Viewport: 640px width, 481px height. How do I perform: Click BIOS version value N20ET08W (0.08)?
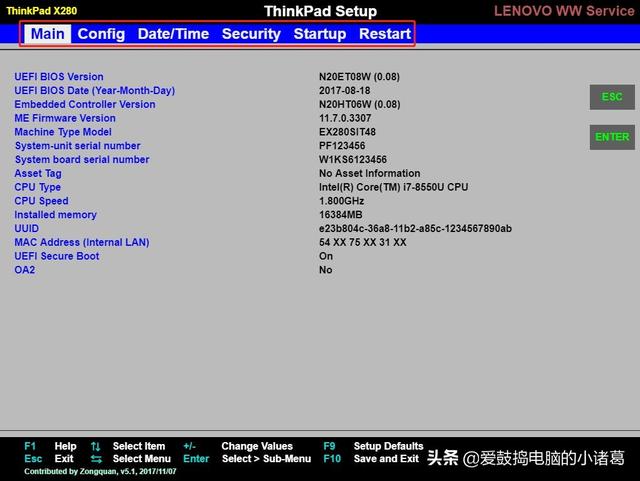tap(359, 77)
